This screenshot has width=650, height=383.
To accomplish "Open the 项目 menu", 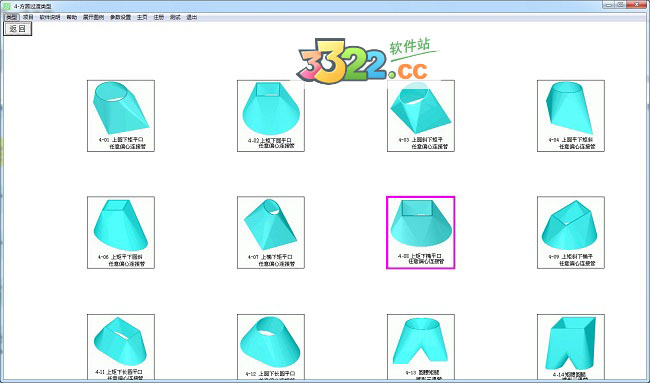I will [x=28, y=17].
